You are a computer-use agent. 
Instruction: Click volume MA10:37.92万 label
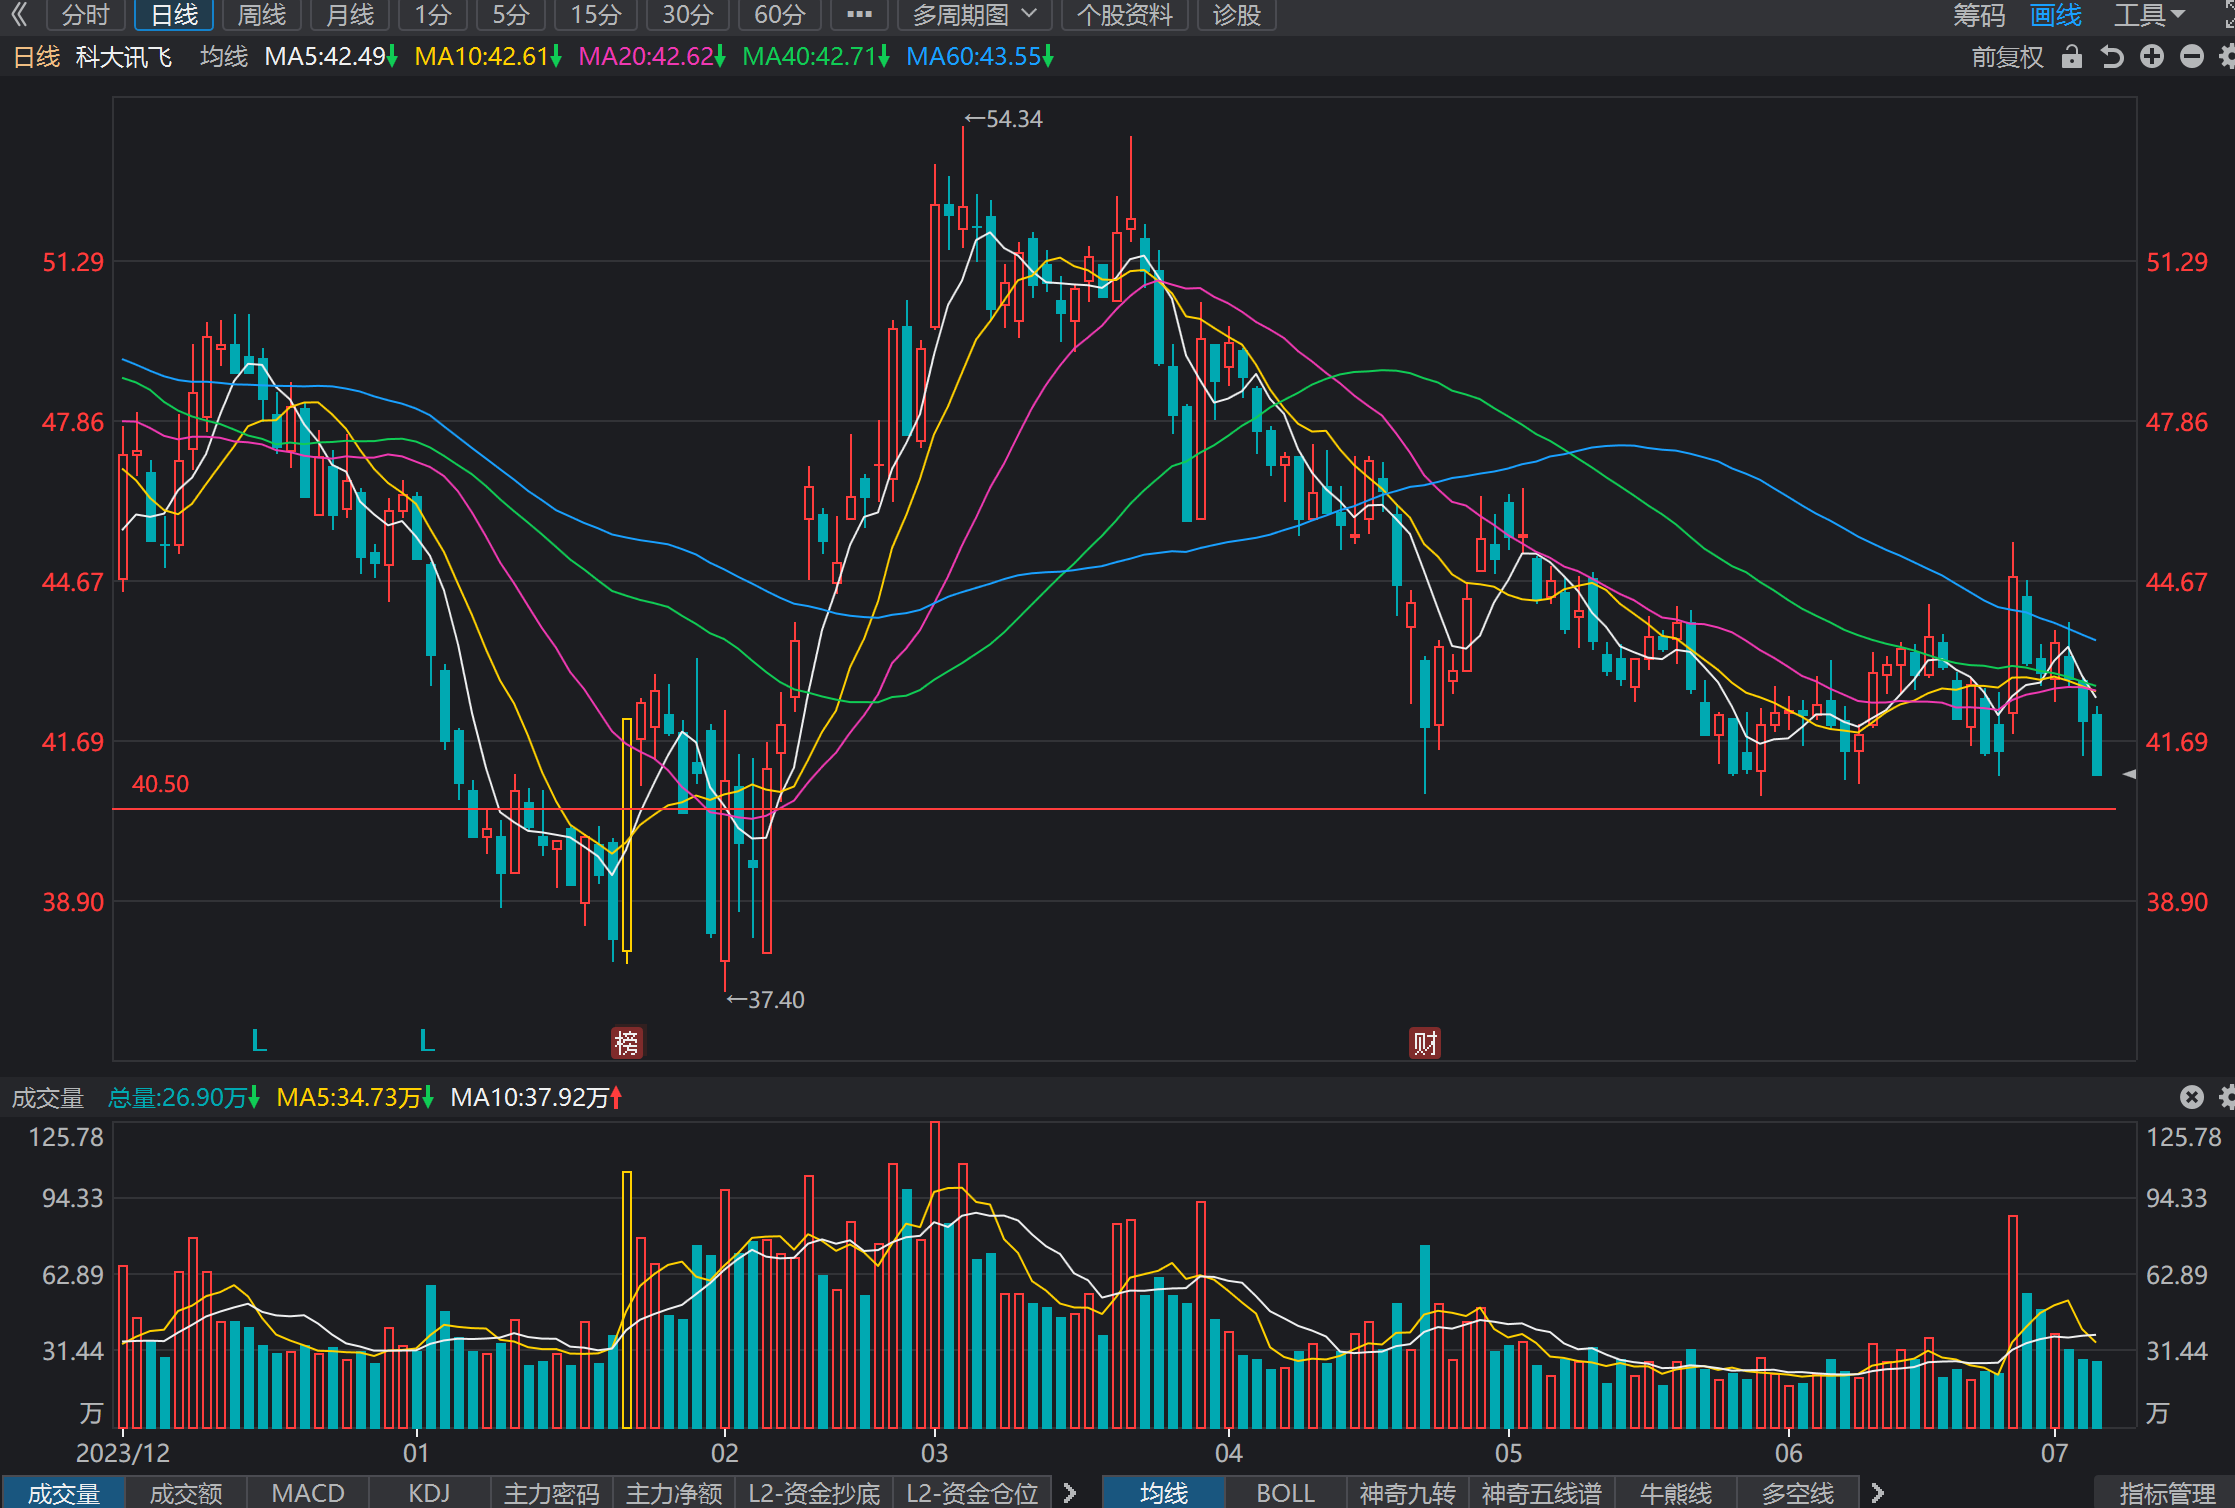coord(536,1098)
